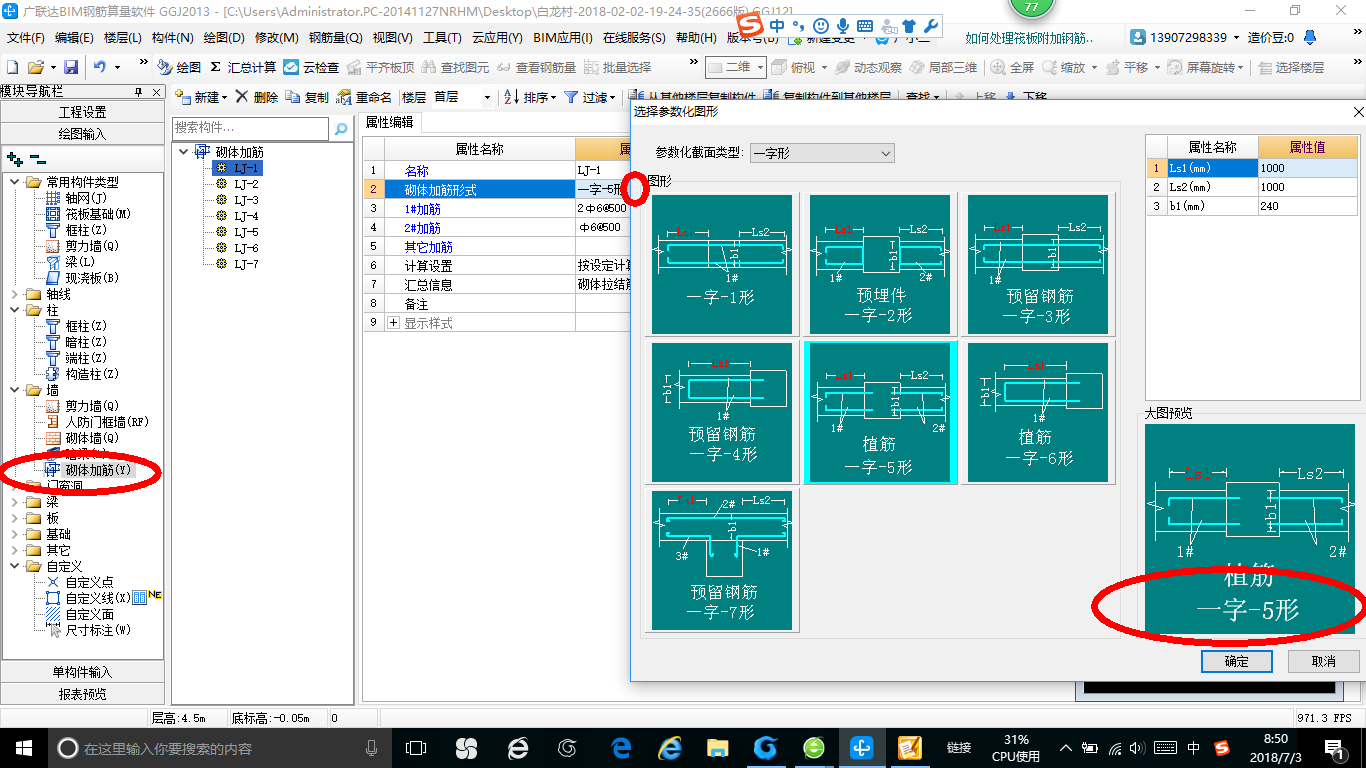
Task: Confirm with 确定 button in dialog
Action: pos(1236,661)
